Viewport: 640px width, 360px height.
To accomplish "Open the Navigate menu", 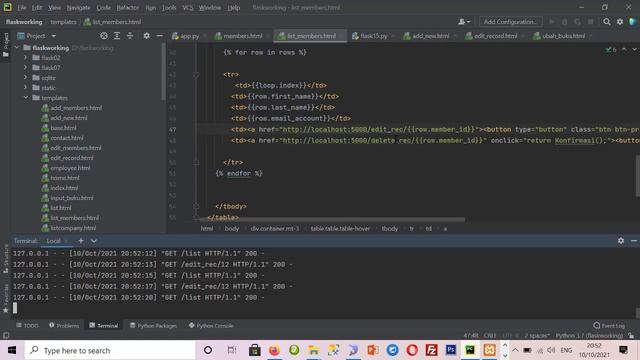I will tap(78, 8).
